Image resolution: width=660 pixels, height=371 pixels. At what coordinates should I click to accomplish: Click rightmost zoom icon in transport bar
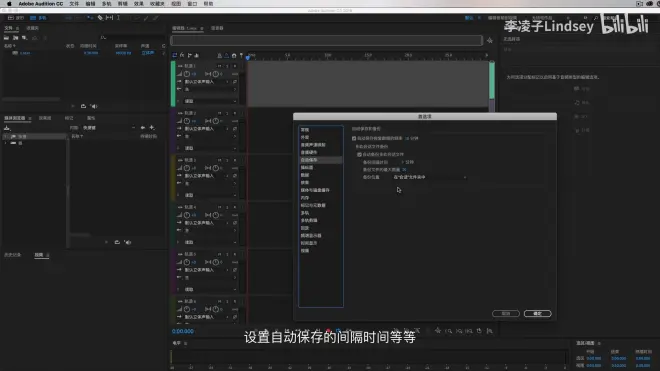coord(490,331)
